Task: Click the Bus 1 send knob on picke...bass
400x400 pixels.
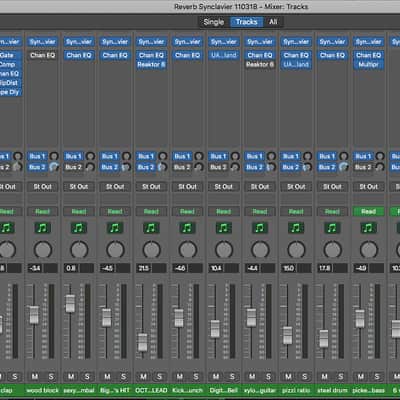Action: [x=380, y=156]
